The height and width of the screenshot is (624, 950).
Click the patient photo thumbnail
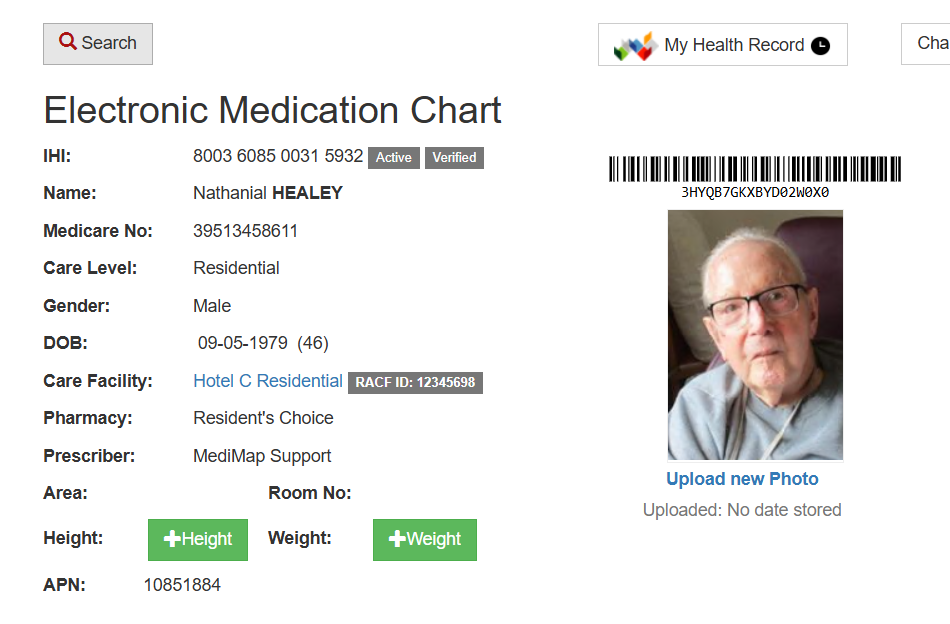755,335
